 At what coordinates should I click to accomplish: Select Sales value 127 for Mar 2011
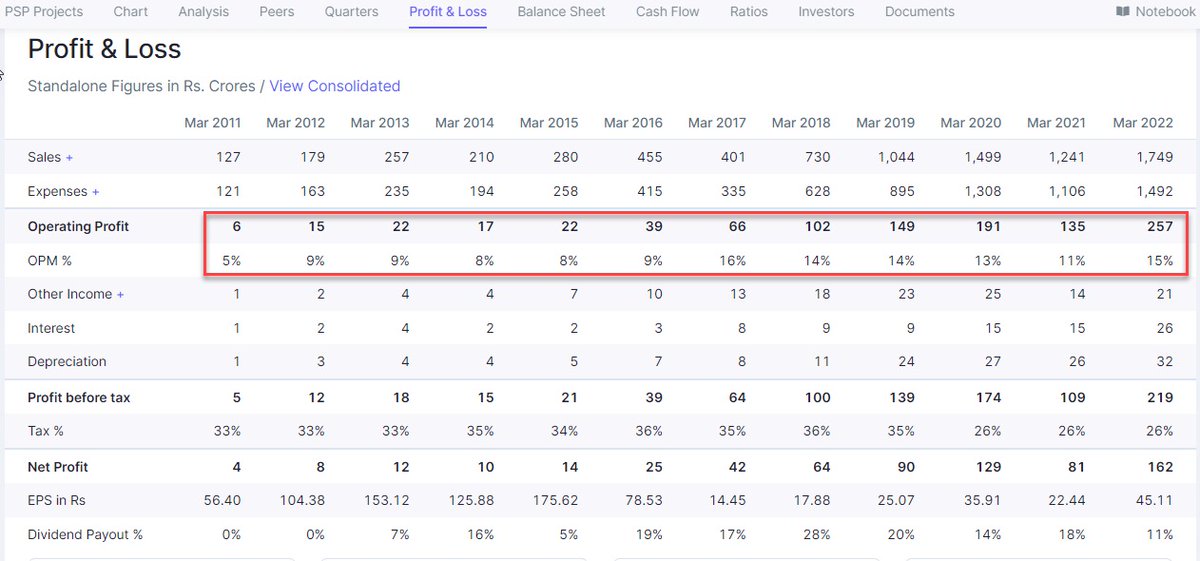point(228,158)
